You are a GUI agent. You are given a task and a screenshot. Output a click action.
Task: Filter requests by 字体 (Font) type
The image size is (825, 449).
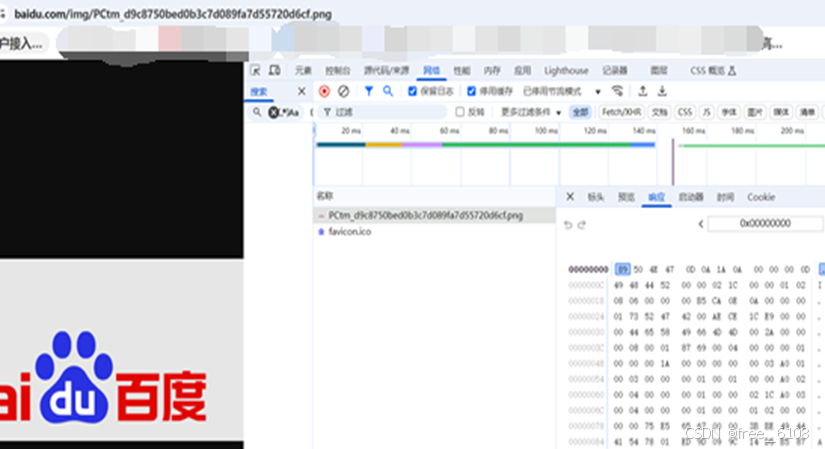(x=729, y=112)
